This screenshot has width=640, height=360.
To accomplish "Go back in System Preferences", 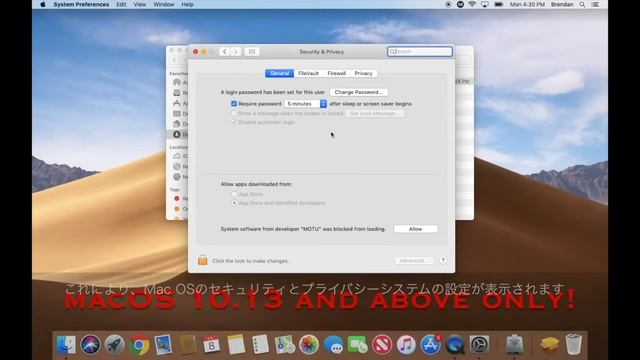I will pos(224,51).
